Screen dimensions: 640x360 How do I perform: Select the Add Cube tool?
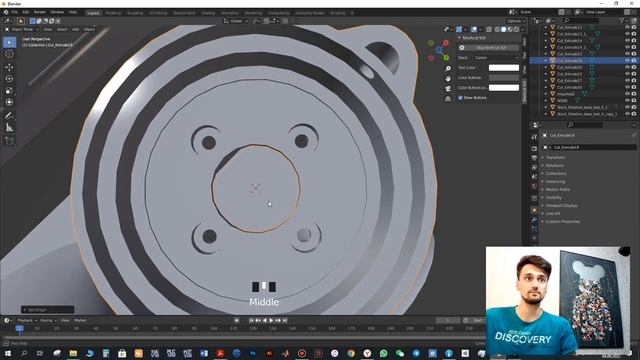click(x=9, y=141)
